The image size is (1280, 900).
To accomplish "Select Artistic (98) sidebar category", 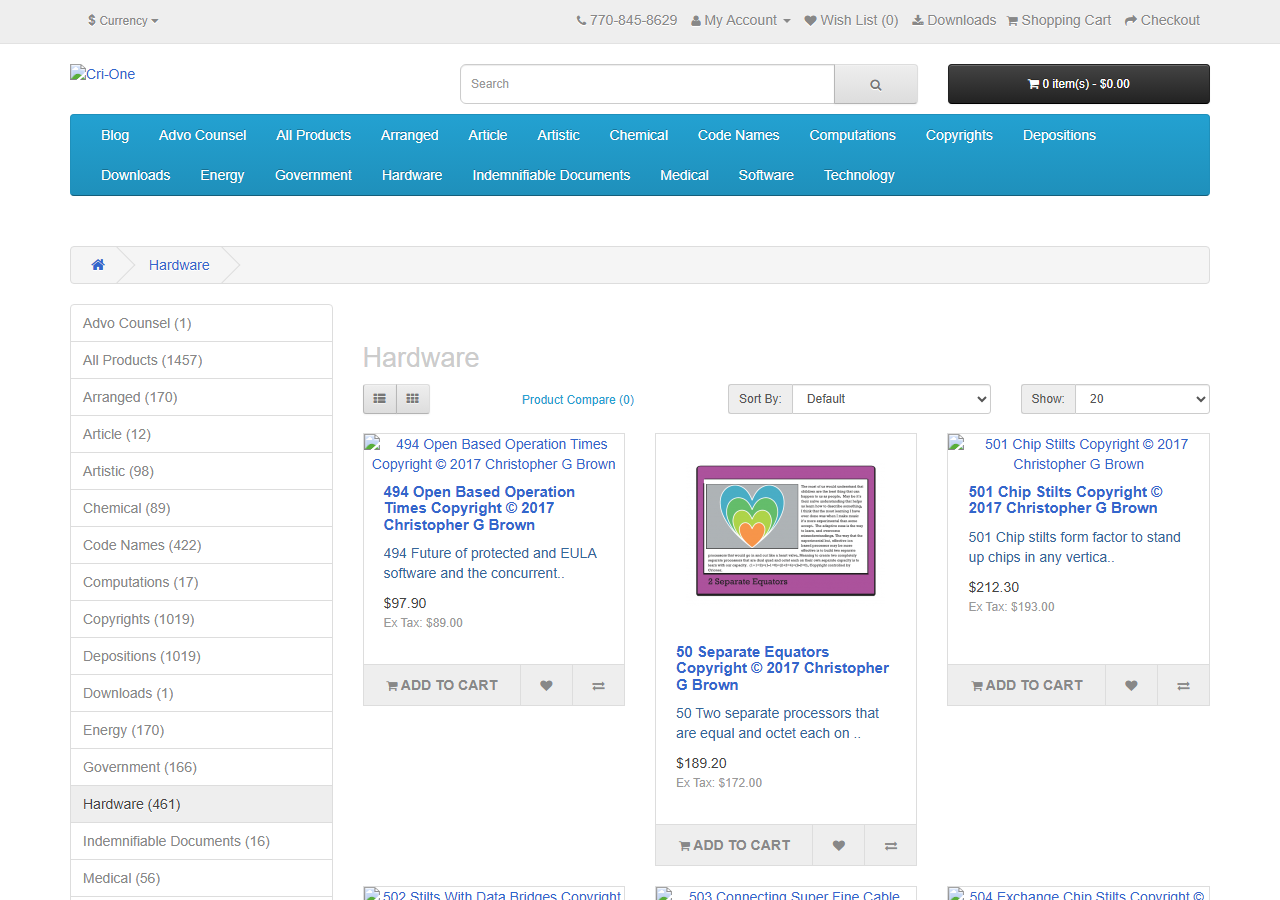I will [201, 471].
